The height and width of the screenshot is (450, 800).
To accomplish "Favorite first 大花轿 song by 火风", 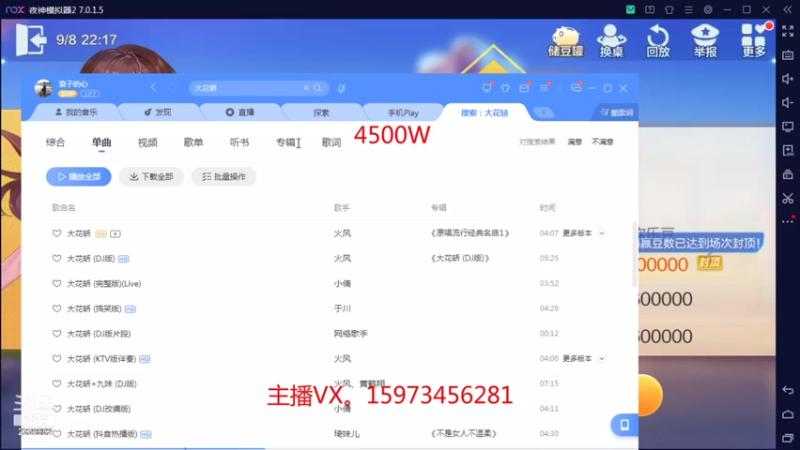I will coord(57,233).
